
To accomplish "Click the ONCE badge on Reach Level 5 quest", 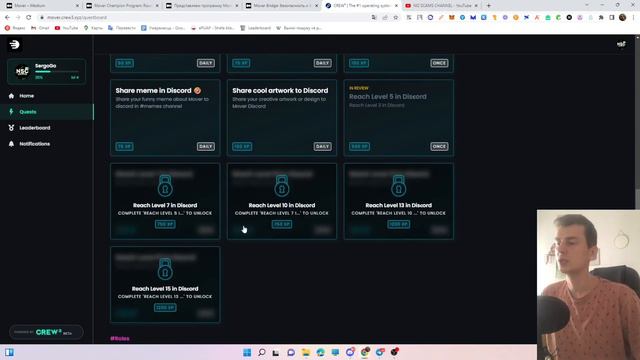I will coord(439,146).
